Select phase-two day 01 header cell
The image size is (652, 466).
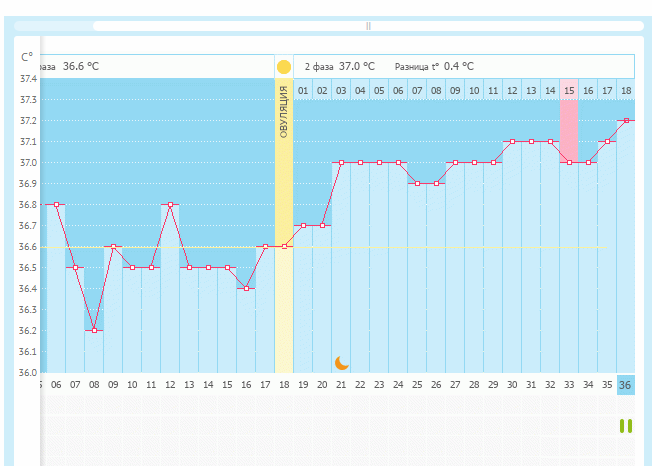(x=303, y=90)
